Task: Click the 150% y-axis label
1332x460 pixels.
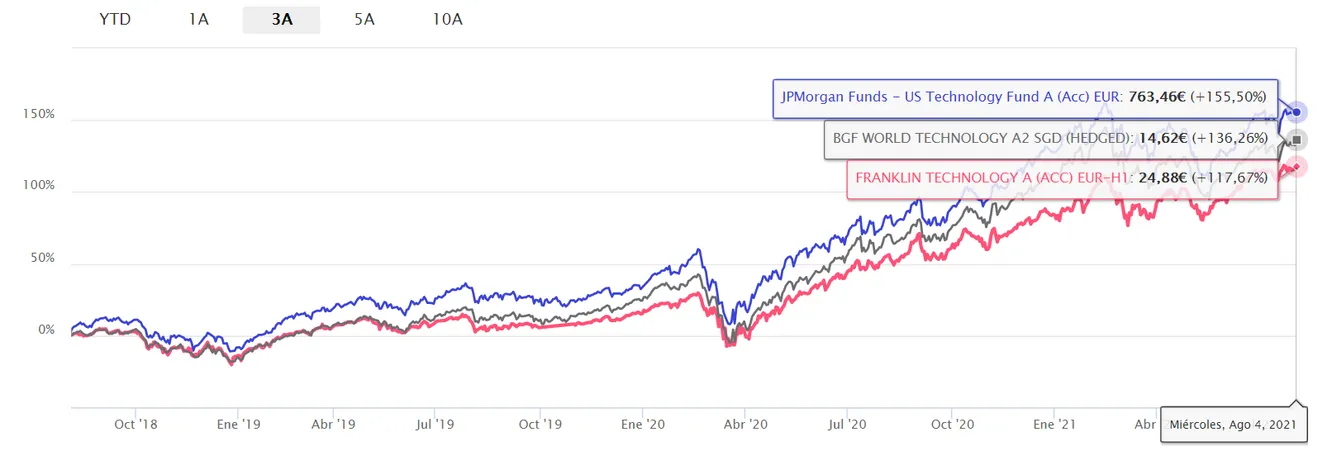Action: tap(41, 114)
